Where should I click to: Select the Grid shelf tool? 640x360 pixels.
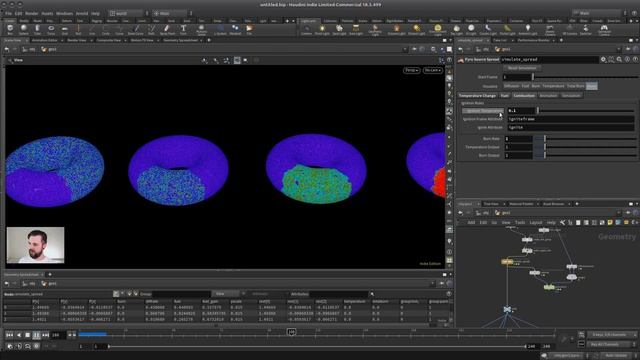(x=64, y=29)
